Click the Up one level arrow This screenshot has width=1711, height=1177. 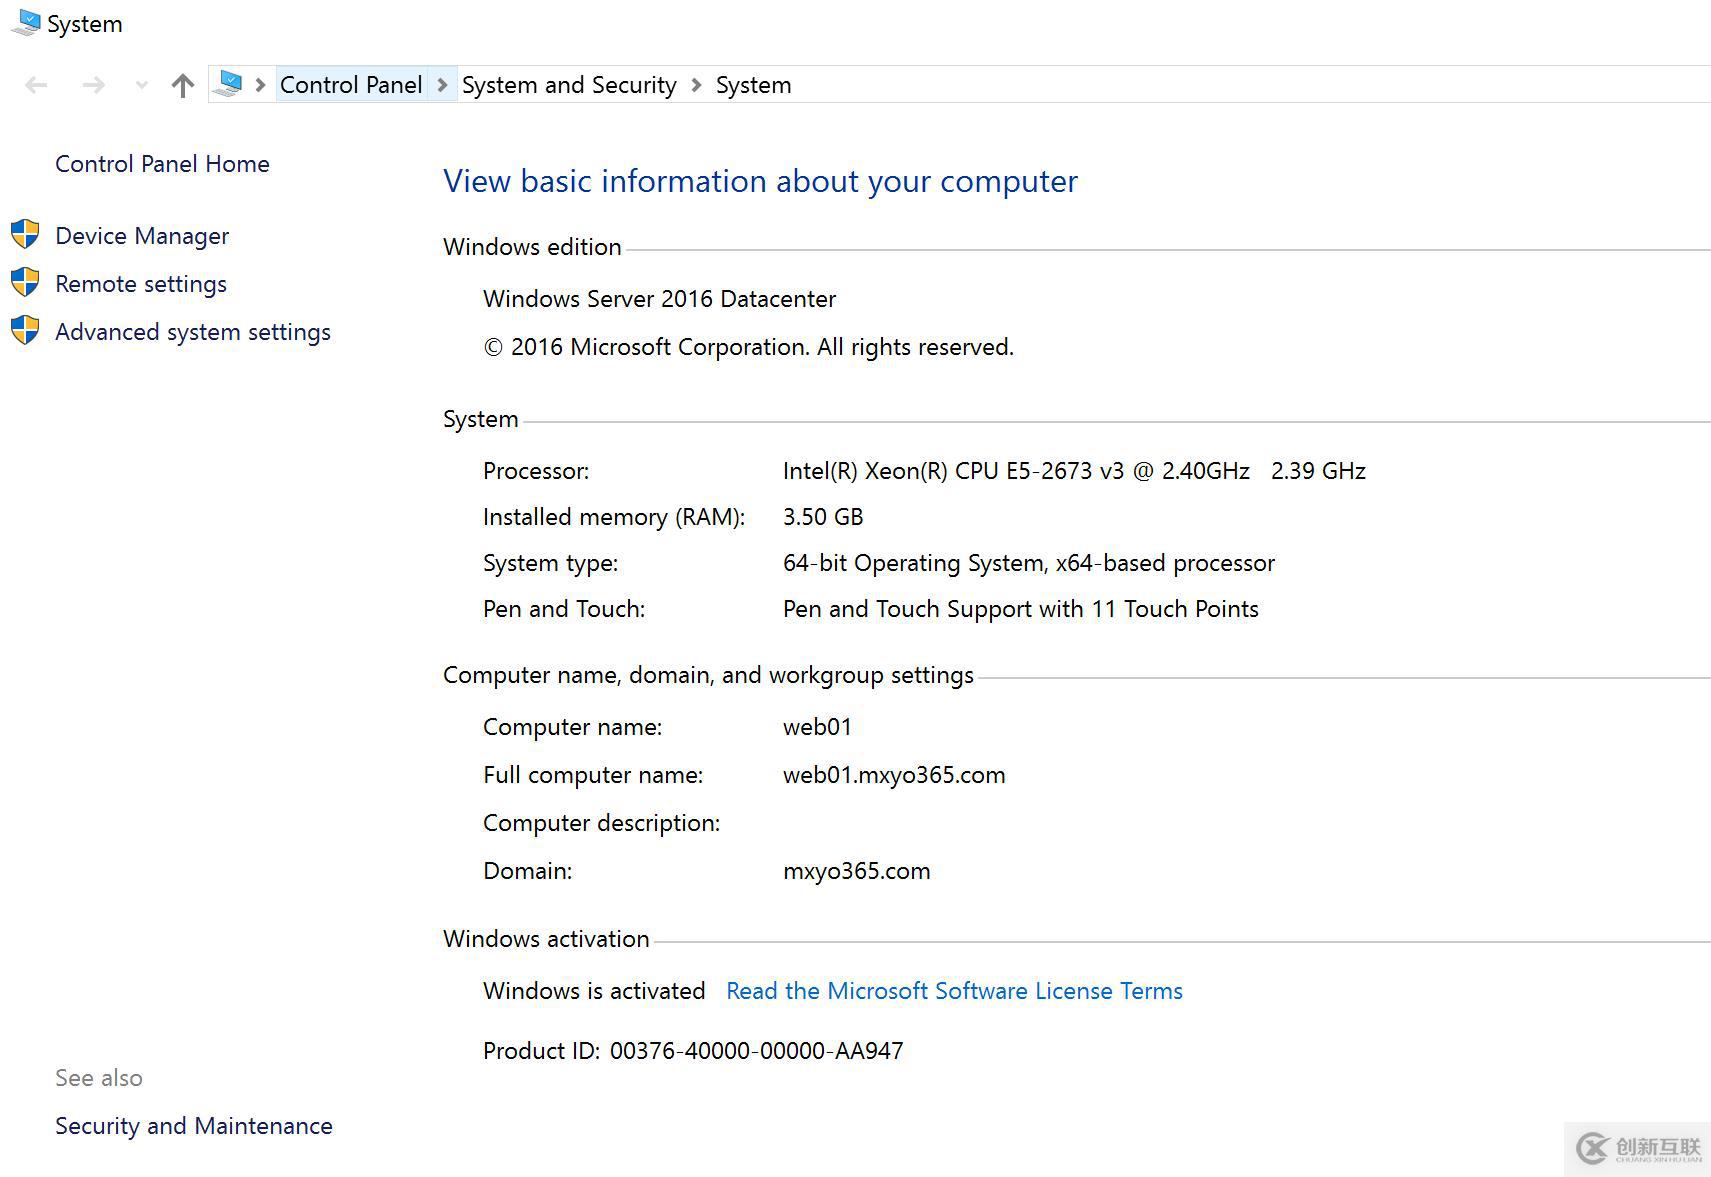182,86
